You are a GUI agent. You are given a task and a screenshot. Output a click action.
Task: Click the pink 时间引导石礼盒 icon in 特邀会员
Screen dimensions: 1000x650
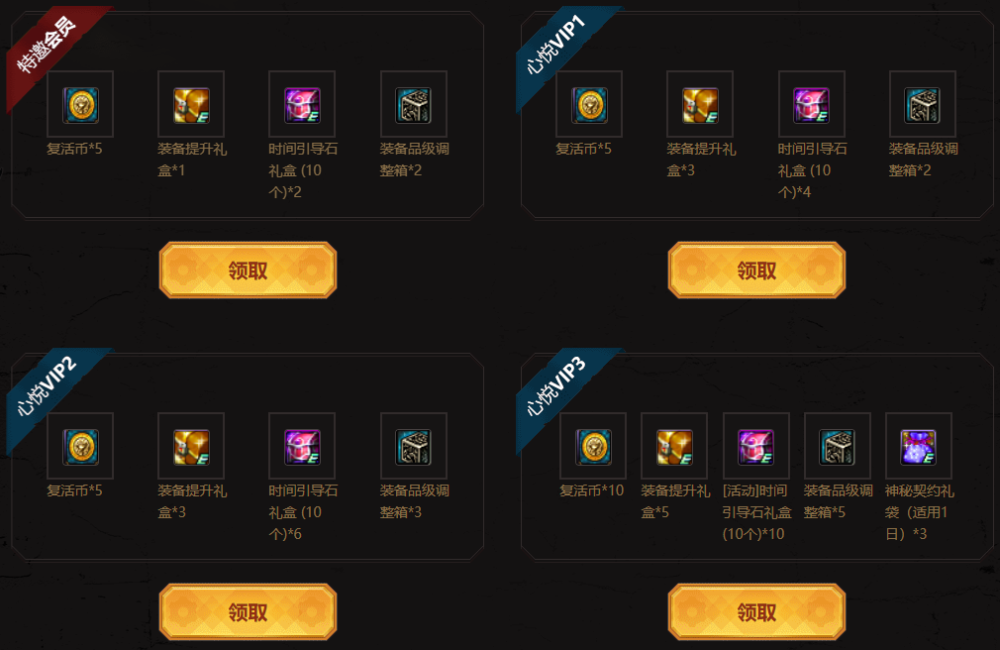(302, 105)
